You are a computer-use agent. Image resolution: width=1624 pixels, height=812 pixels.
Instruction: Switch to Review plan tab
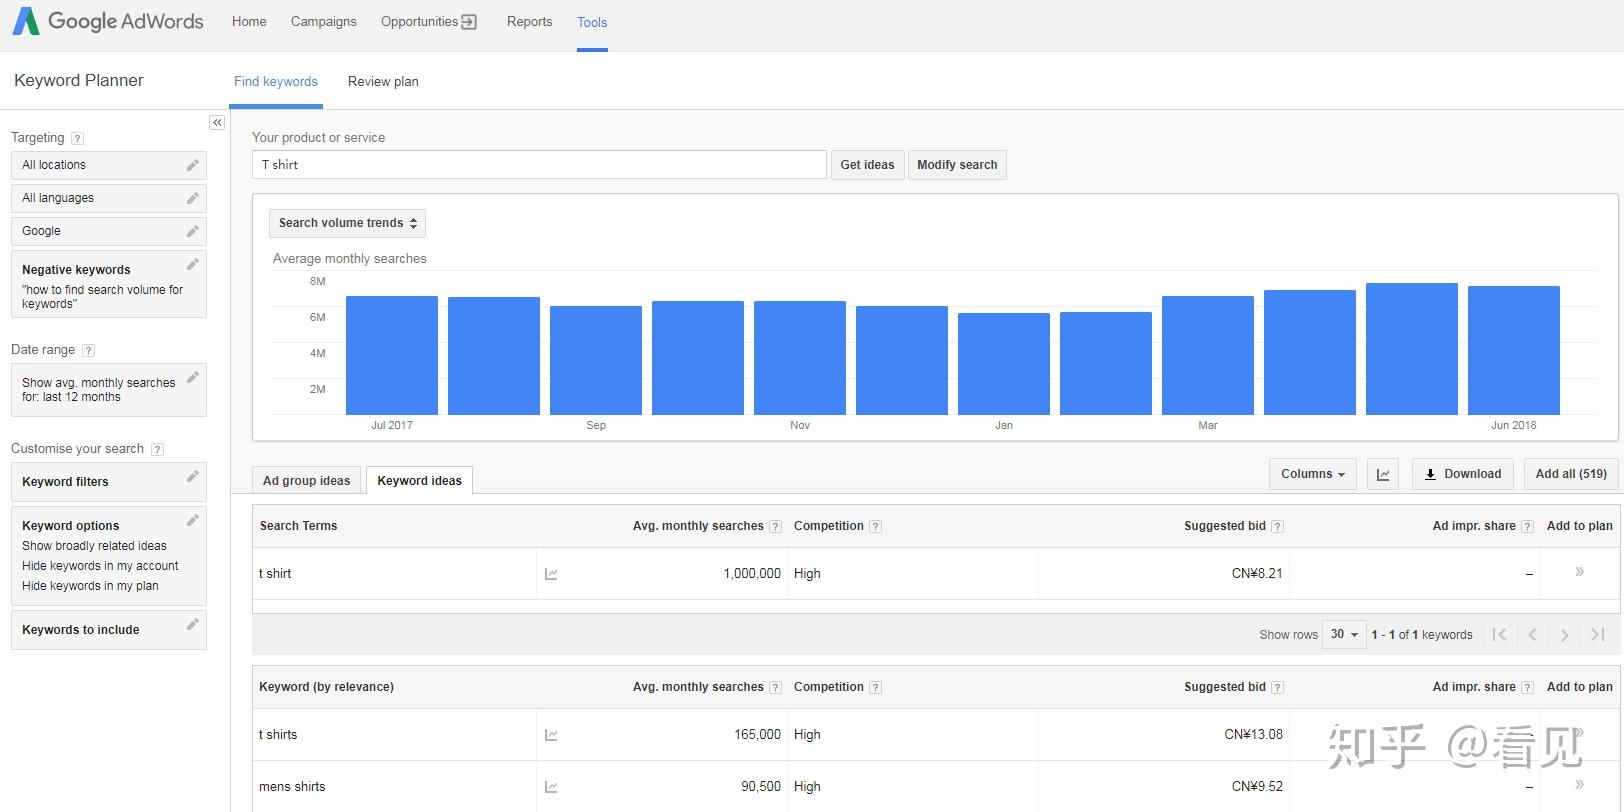click(383, 81)
